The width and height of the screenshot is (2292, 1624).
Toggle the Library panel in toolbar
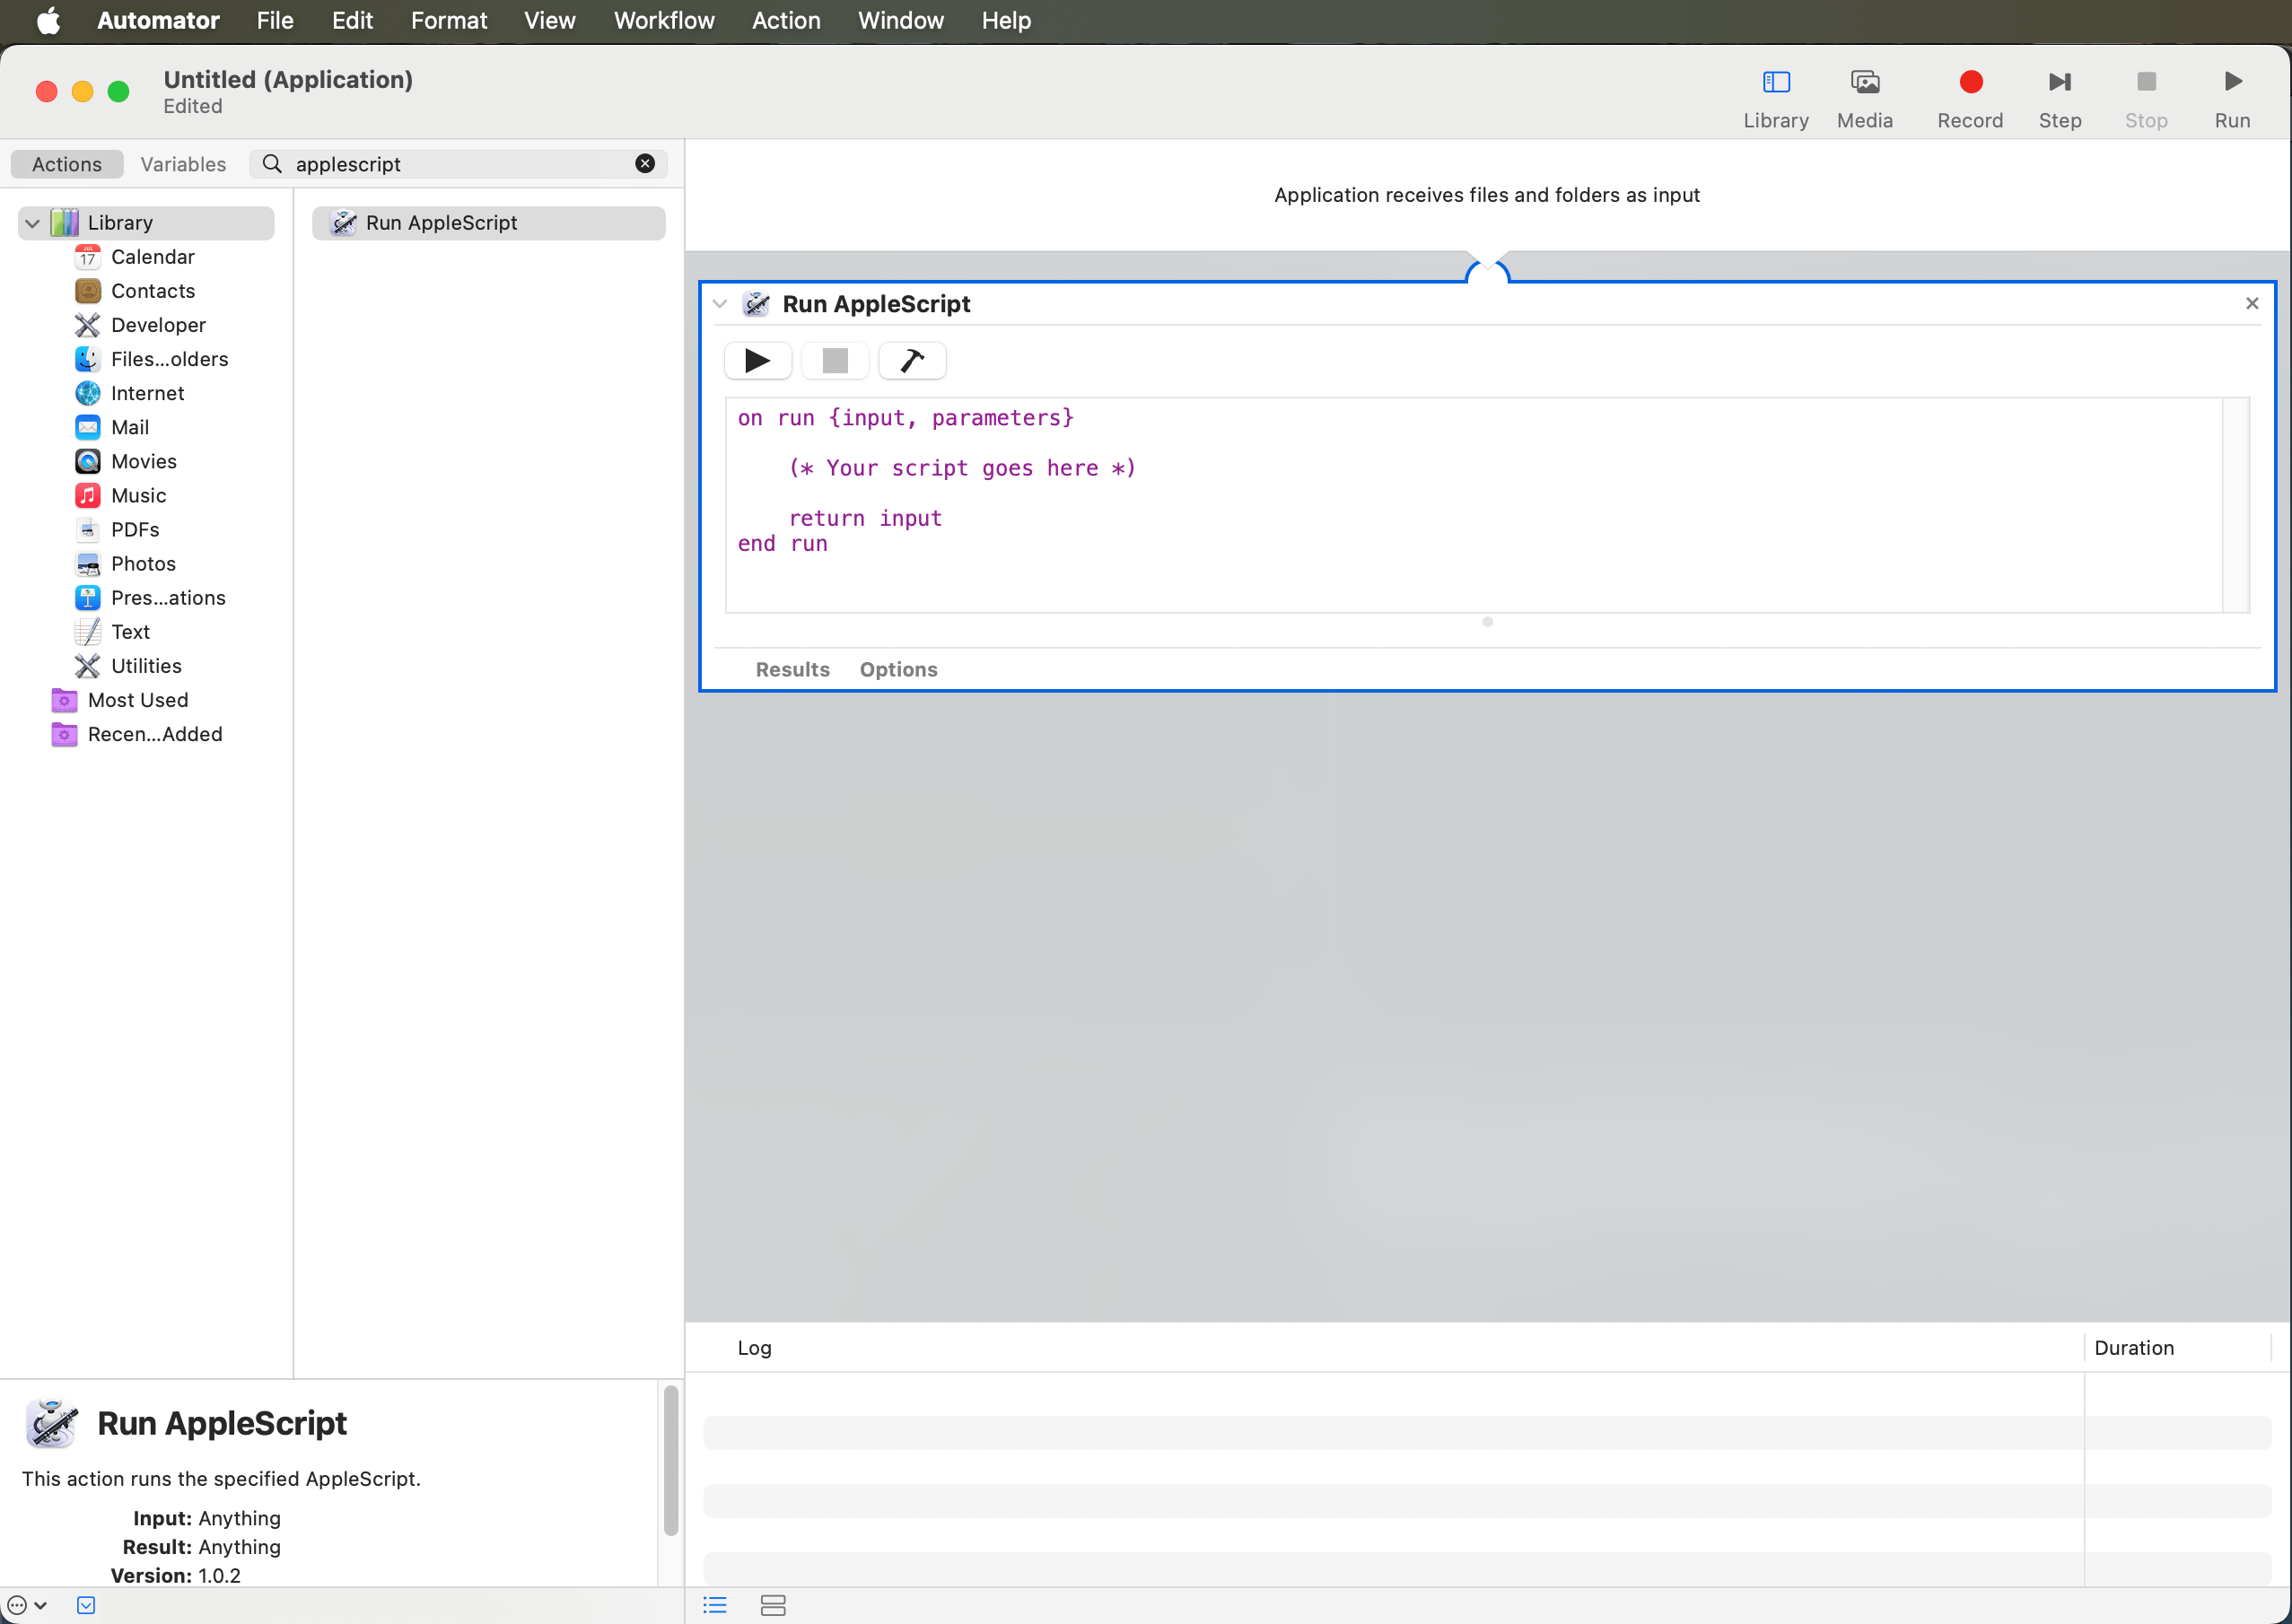[1775, 98]
